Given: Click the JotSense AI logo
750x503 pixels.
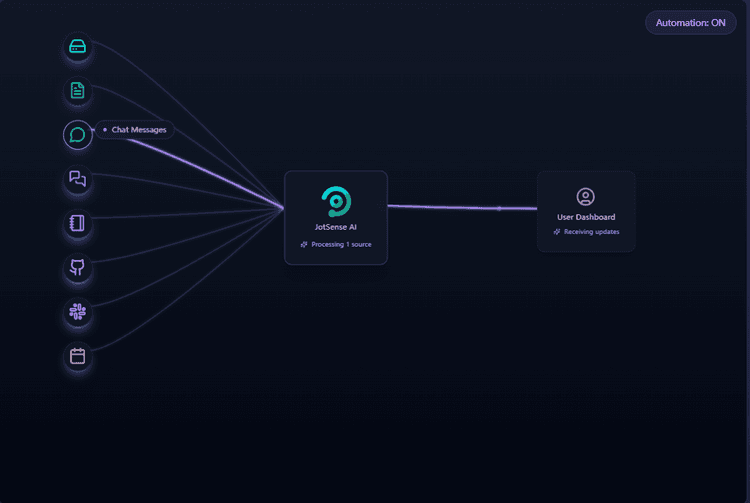Looking at the screenshot, I should pyautogui.click(x=336, y=201).
